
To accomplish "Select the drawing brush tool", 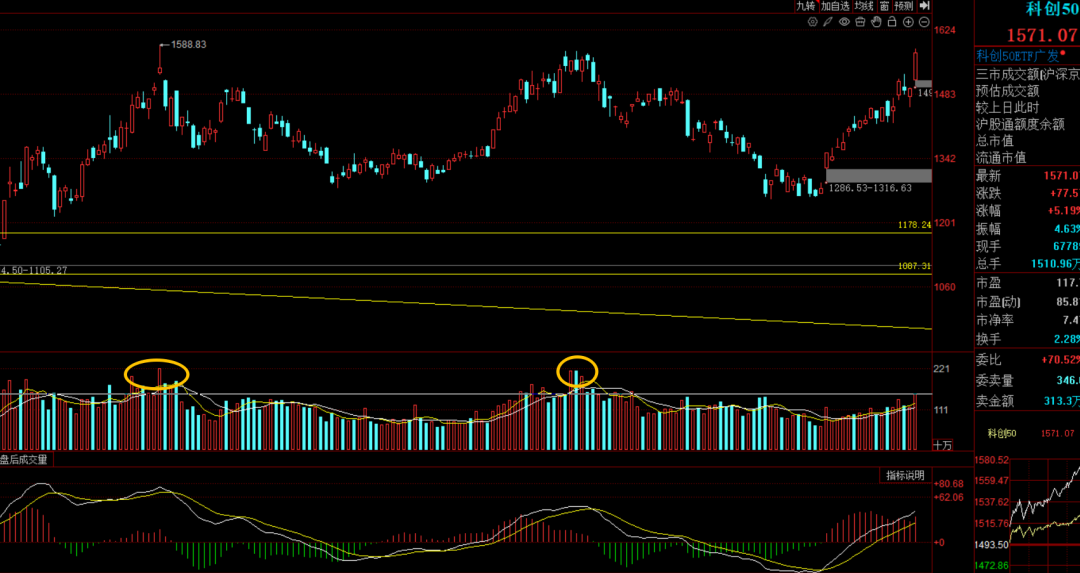I will [828, 22].
